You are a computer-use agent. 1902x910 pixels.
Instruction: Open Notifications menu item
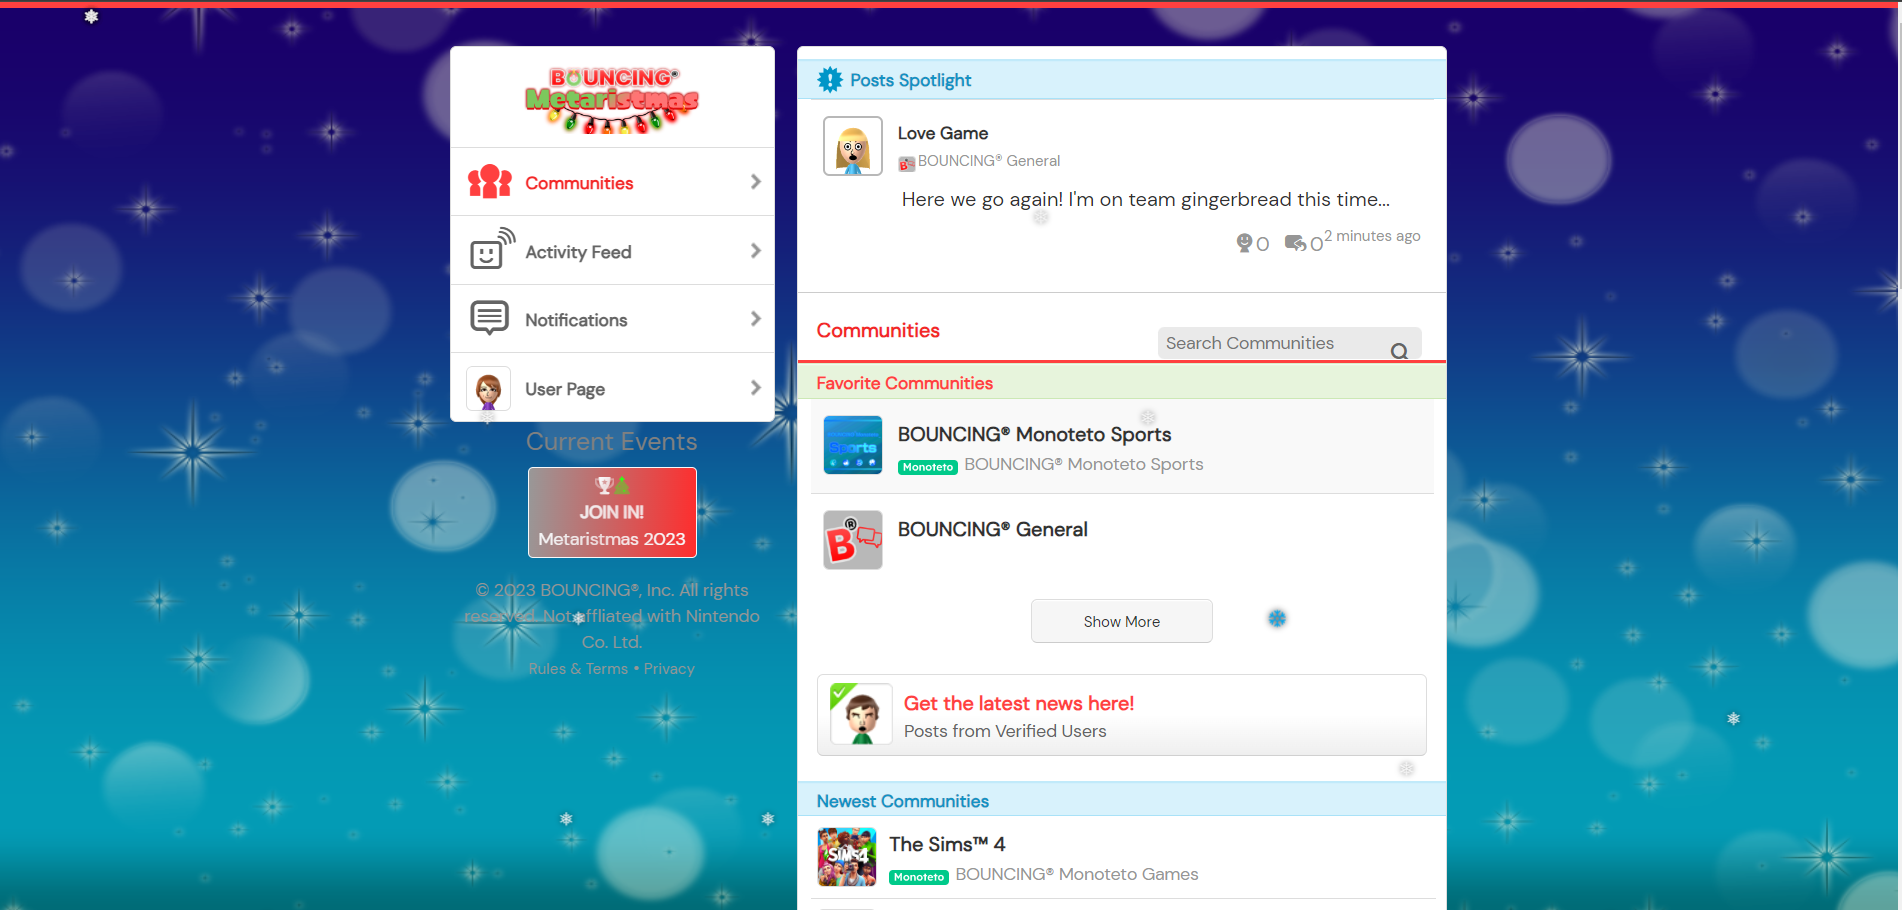[612, 319]
